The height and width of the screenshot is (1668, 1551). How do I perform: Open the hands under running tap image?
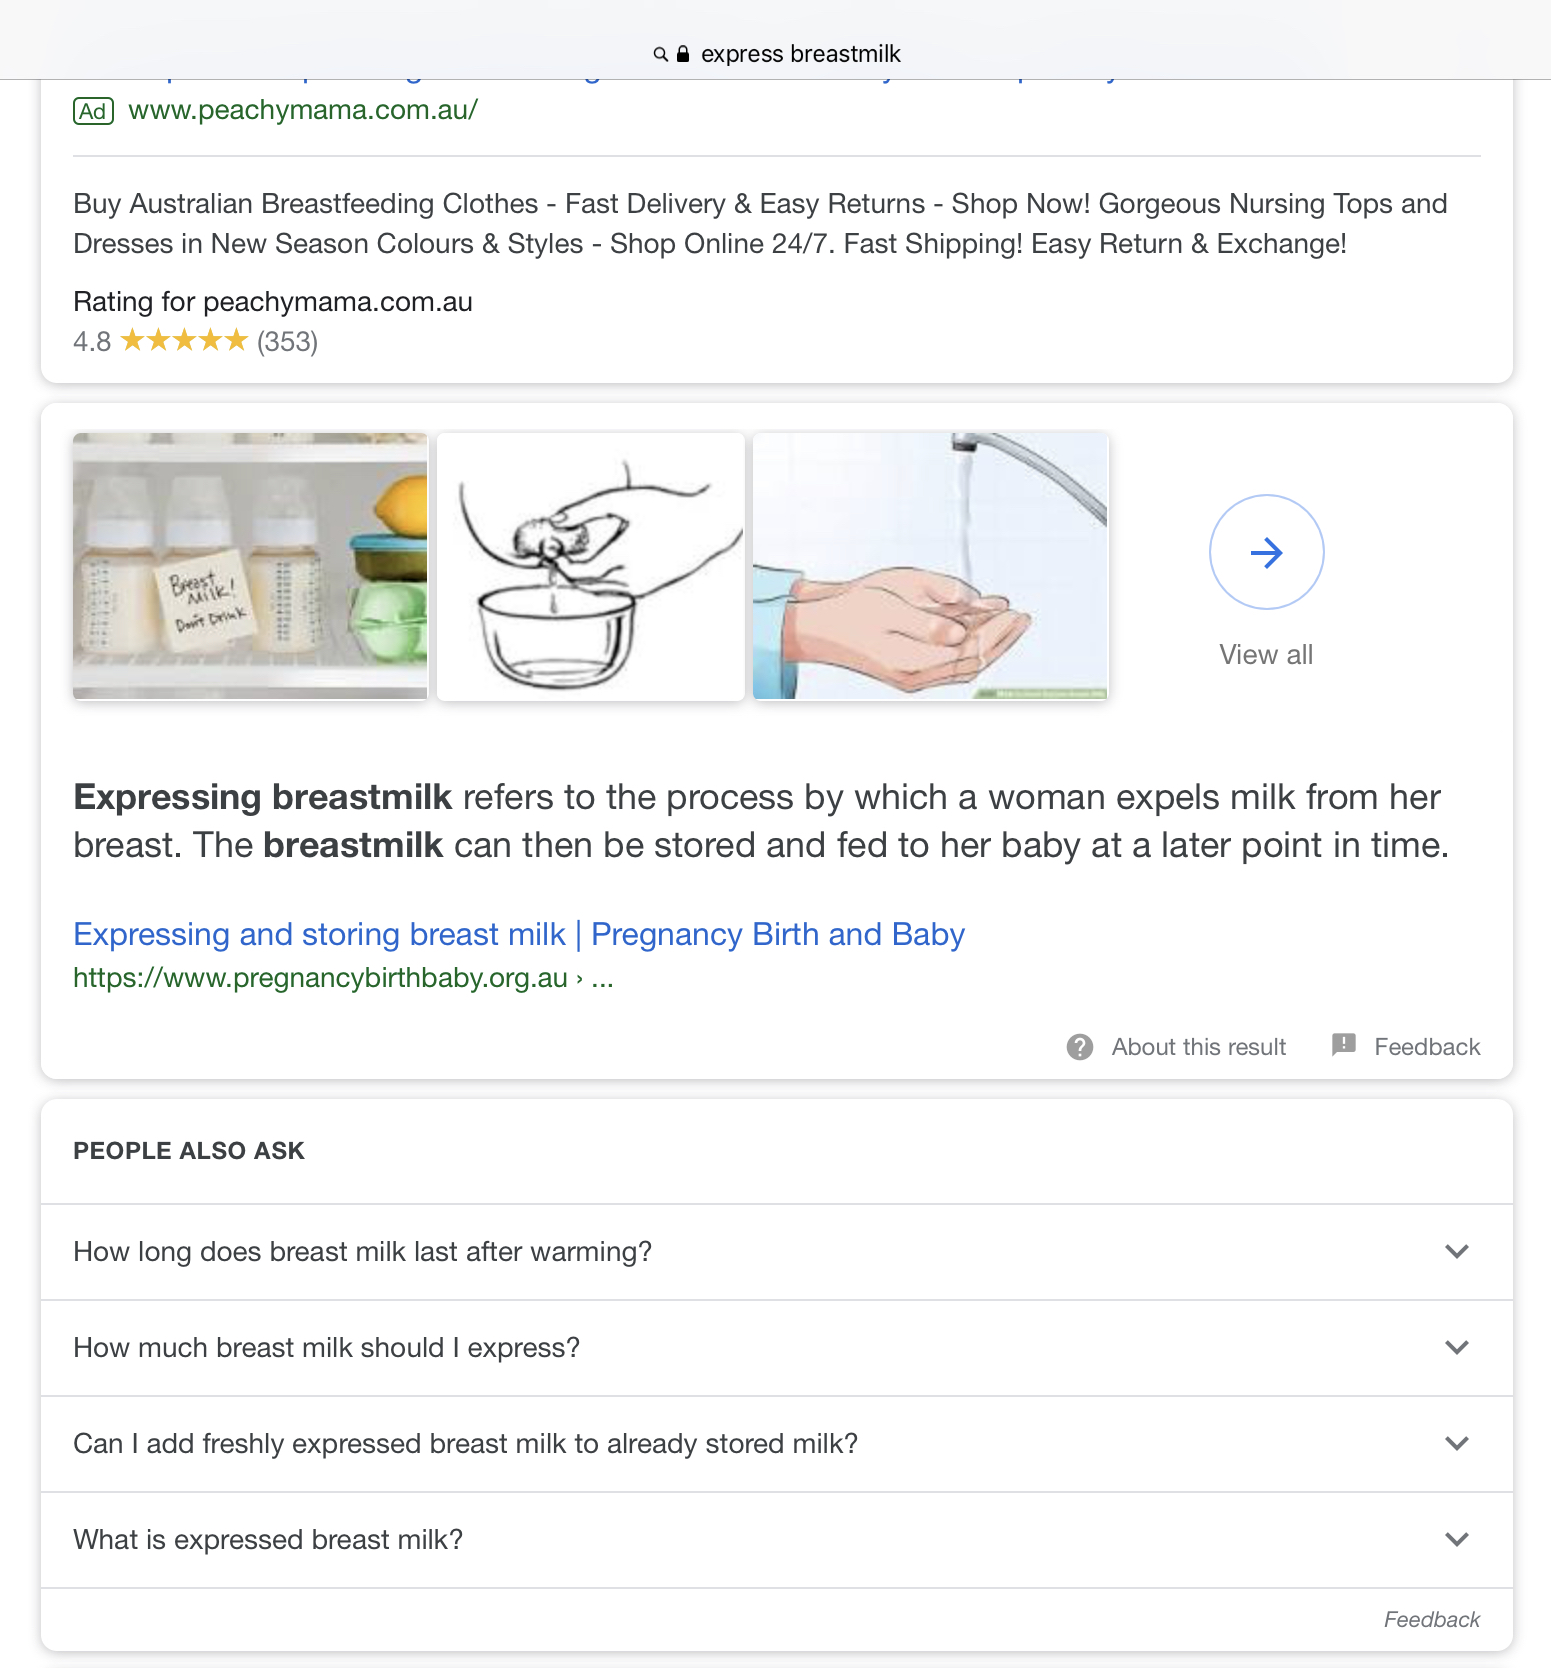pos(930,566)
